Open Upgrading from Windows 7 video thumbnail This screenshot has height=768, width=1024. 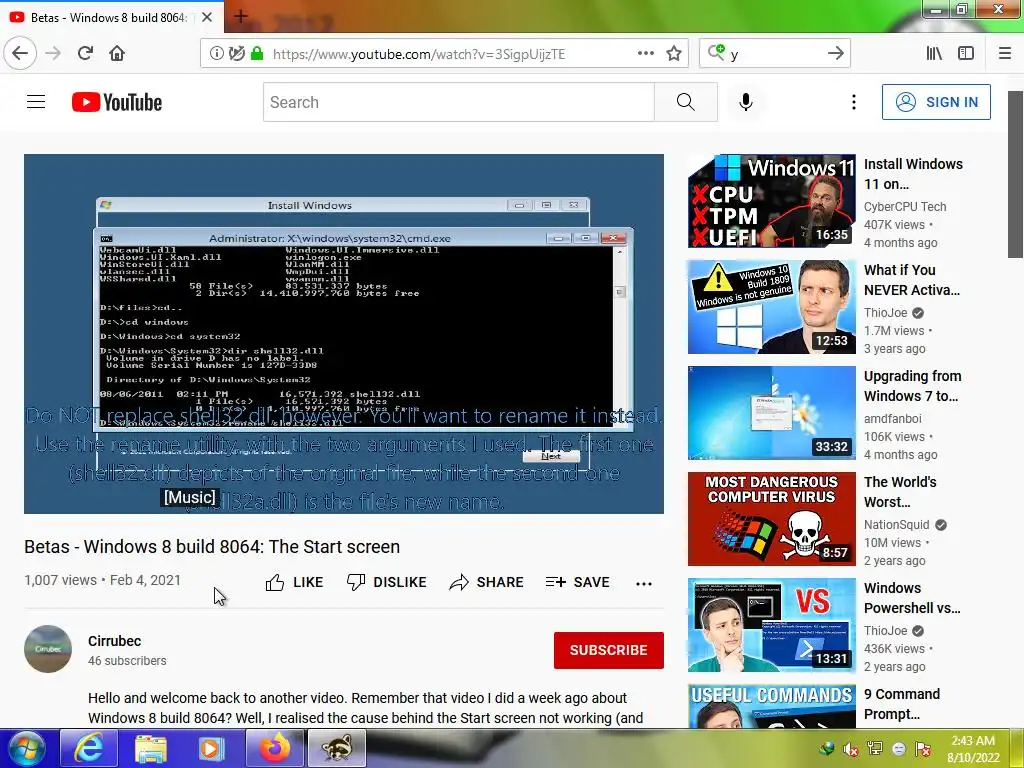pyautogui.click(x=771, y=413)
